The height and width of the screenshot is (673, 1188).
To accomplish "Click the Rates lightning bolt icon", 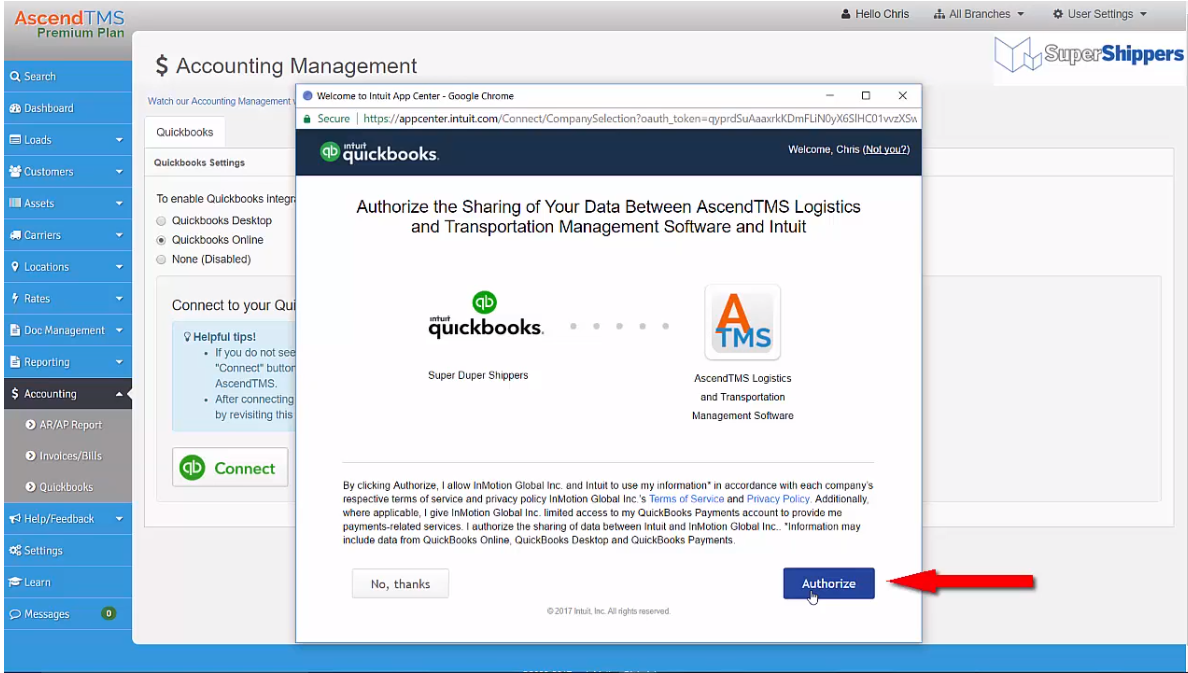I will [14, 299].
